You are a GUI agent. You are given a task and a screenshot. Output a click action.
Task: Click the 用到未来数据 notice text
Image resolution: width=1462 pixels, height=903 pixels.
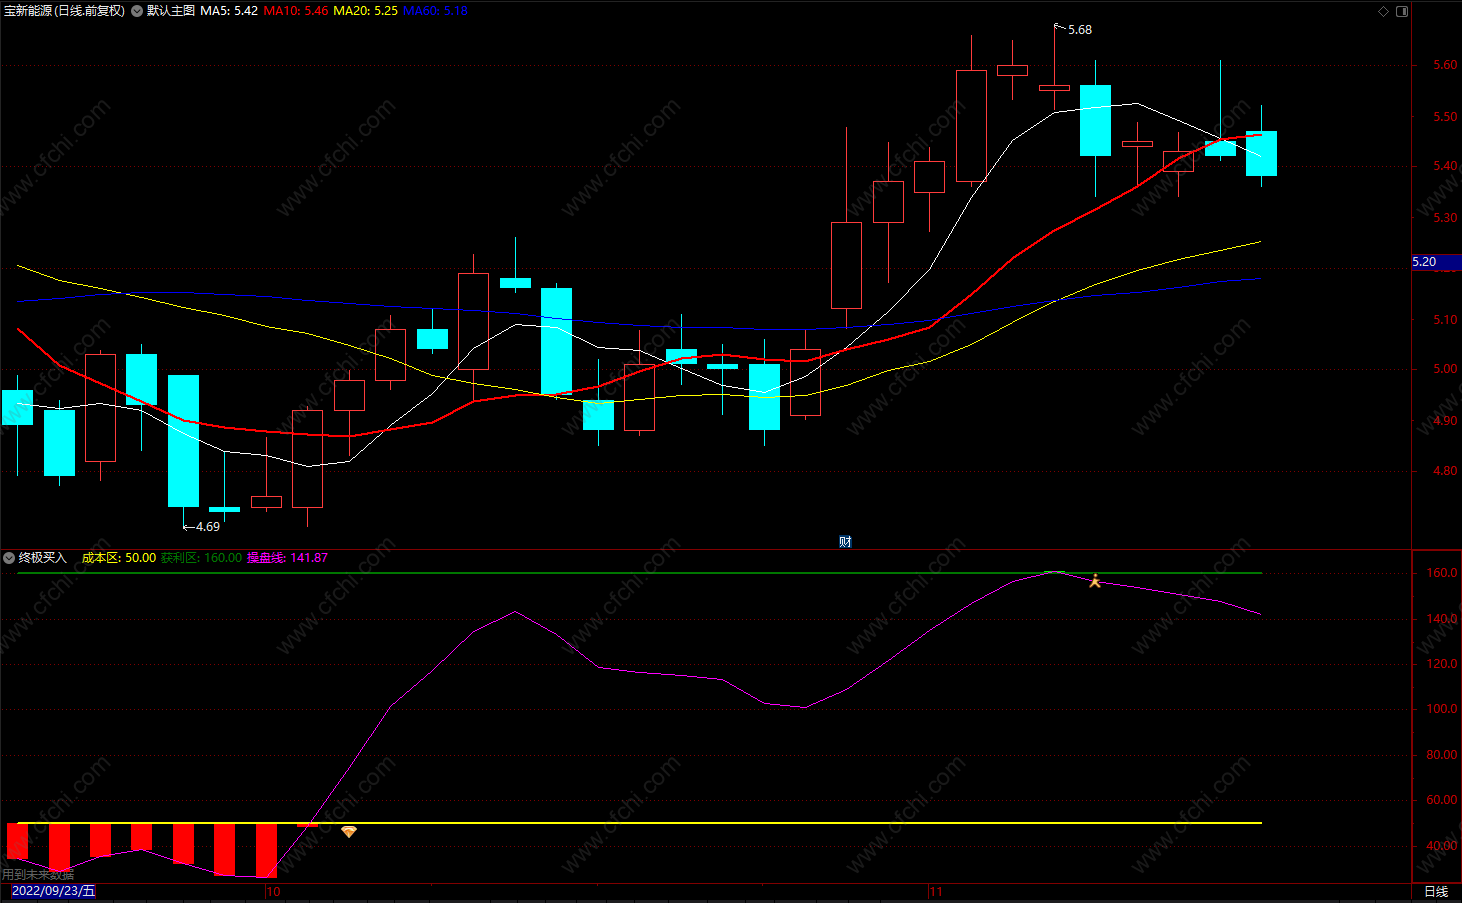[x=38, y=874]
